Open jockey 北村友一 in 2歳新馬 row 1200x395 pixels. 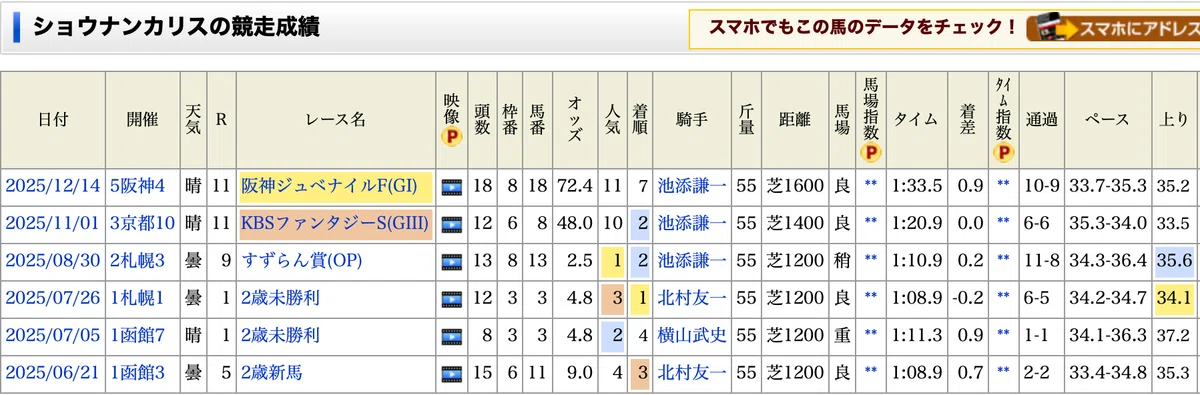[x=692, y=373]
